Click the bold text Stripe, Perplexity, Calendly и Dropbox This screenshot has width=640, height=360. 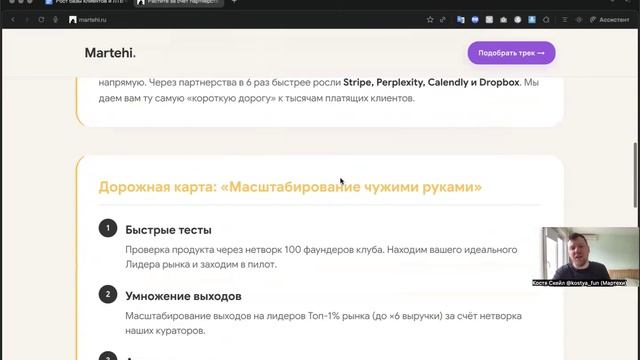[x=431, y=82]
